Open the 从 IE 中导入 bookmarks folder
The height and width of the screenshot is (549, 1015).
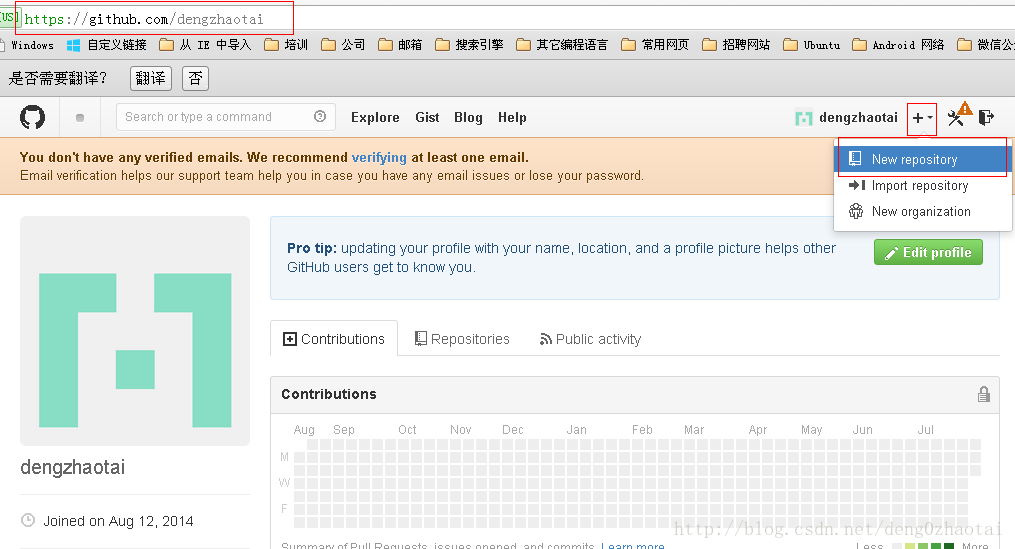pos(205,45)
